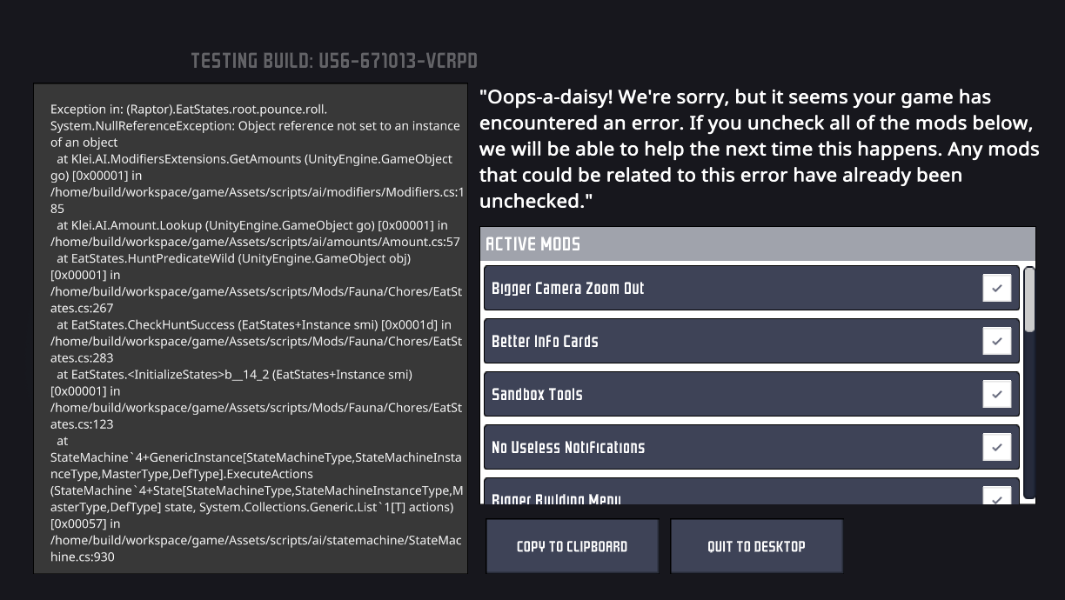Click Copy to Clipboard button
Viewport: 1065px width, 600px height.
tap(572, 546)
